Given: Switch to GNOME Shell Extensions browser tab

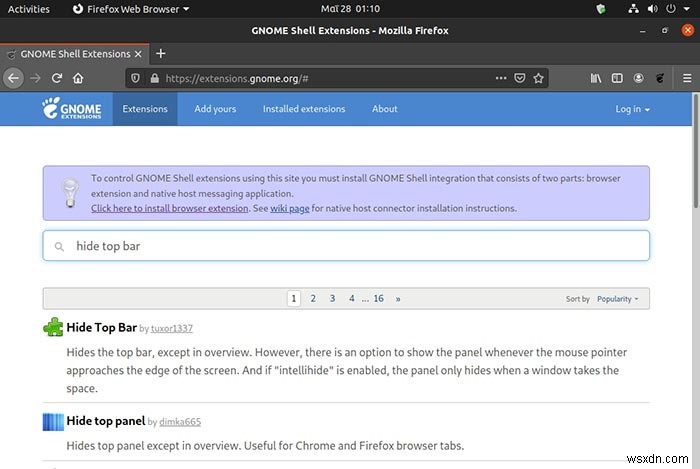Looking at the screenshot, I should click(x=75, y=54).
